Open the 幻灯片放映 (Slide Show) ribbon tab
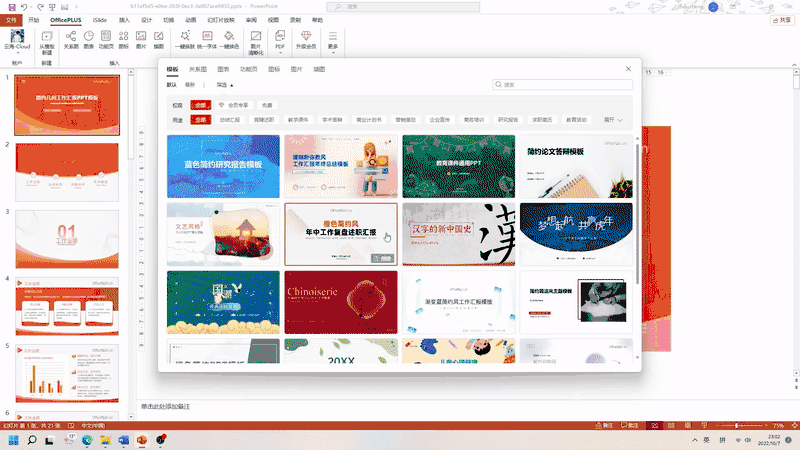The width and height of the screenshot is (800, 450). (x=221, y=20)
